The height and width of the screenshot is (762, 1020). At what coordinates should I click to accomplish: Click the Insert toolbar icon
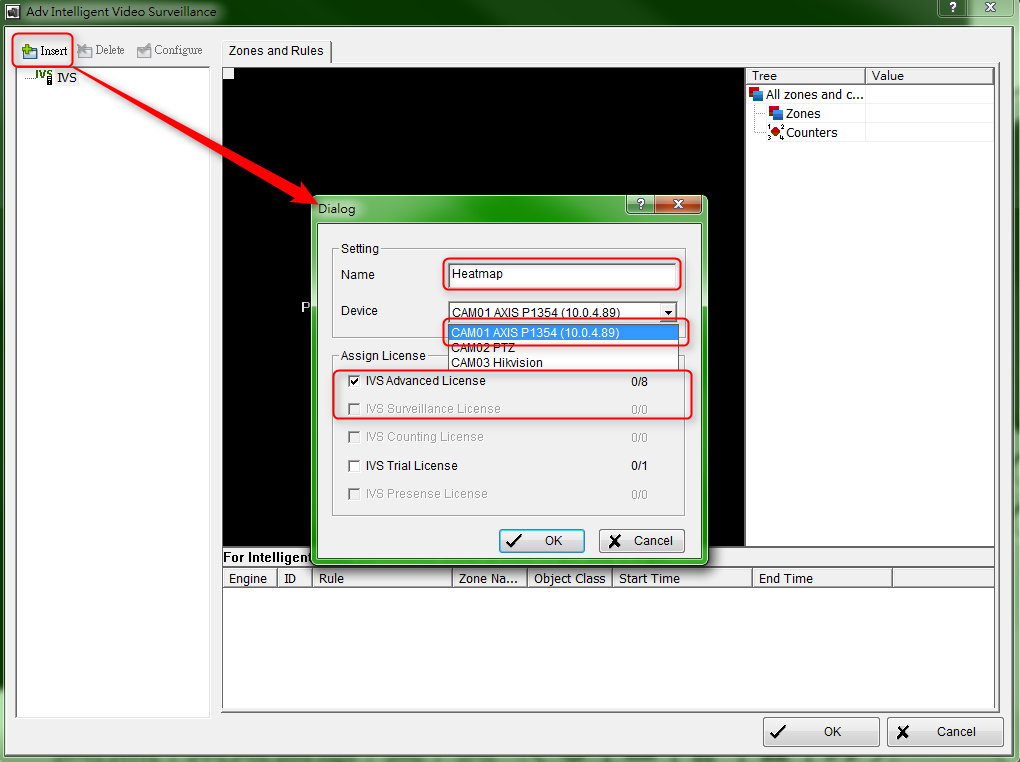click(x=30, y=51)
